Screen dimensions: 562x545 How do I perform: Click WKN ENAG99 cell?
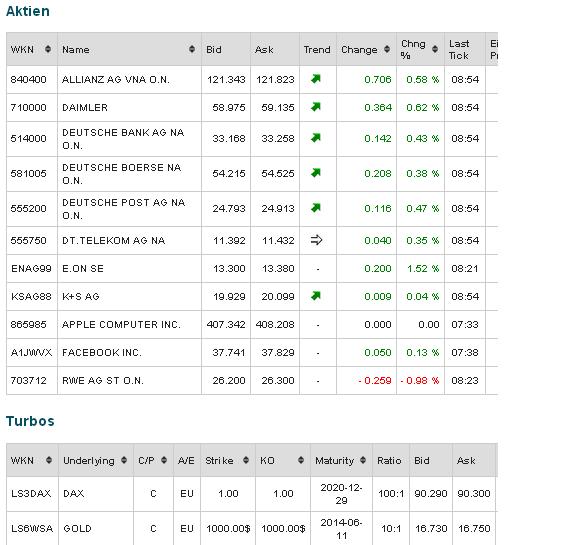click(32, 268)
